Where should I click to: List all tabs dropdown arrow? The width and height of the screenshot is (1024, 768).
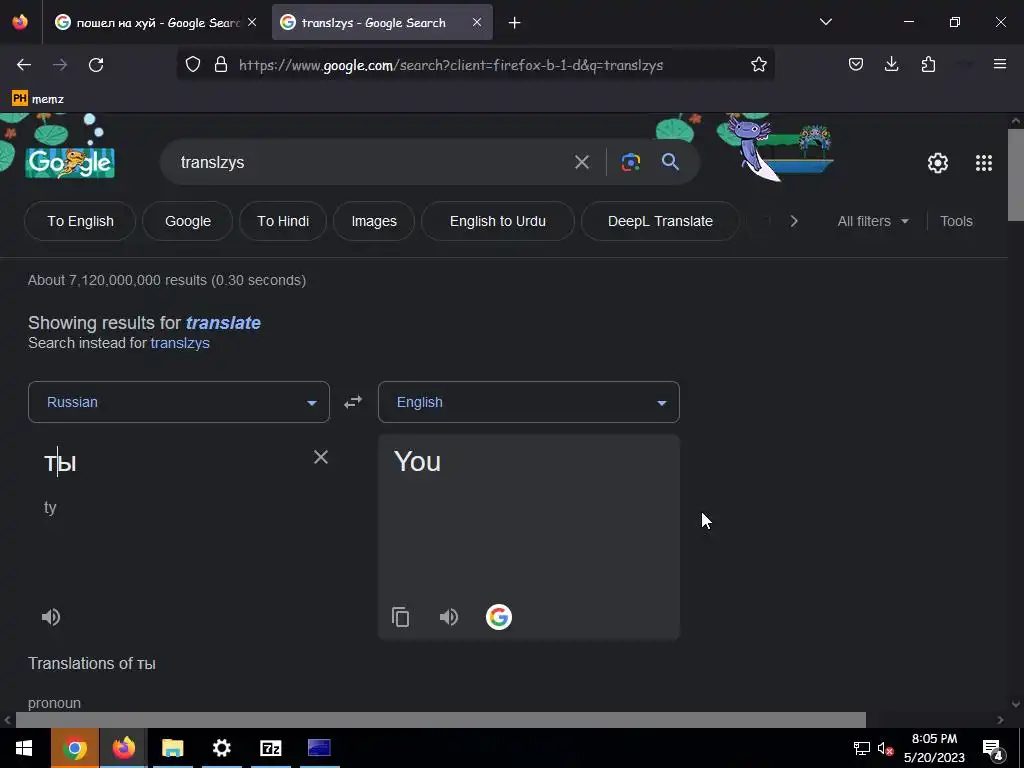pos(825,22)
